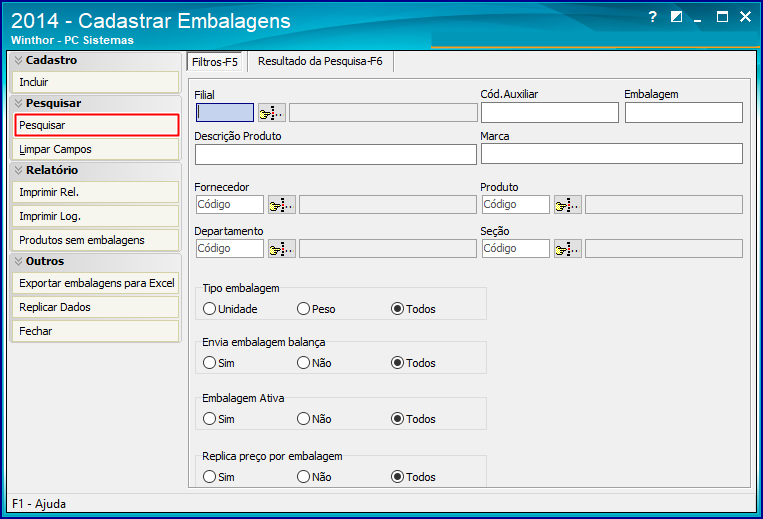Focus the Filial code input field

point(225,113)
